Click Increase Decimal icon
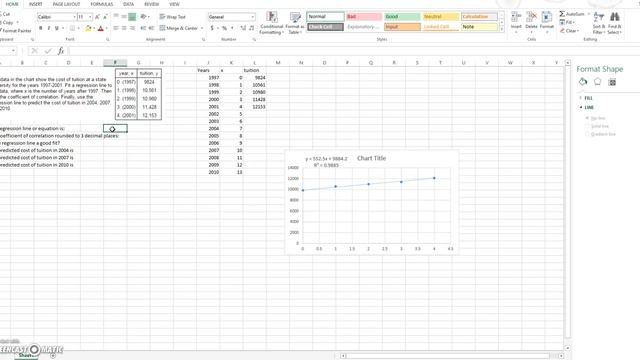The image size is (640, 360). [243, 28]
